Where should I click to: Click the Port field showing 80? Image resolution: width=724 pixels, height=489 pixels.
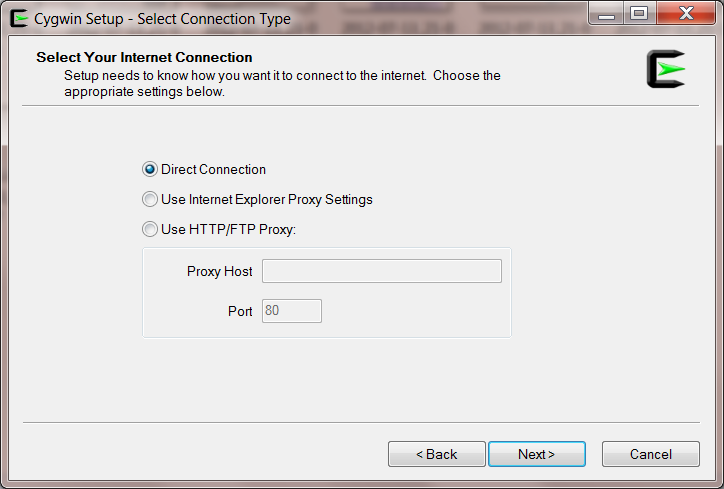[x=292, y=311]
